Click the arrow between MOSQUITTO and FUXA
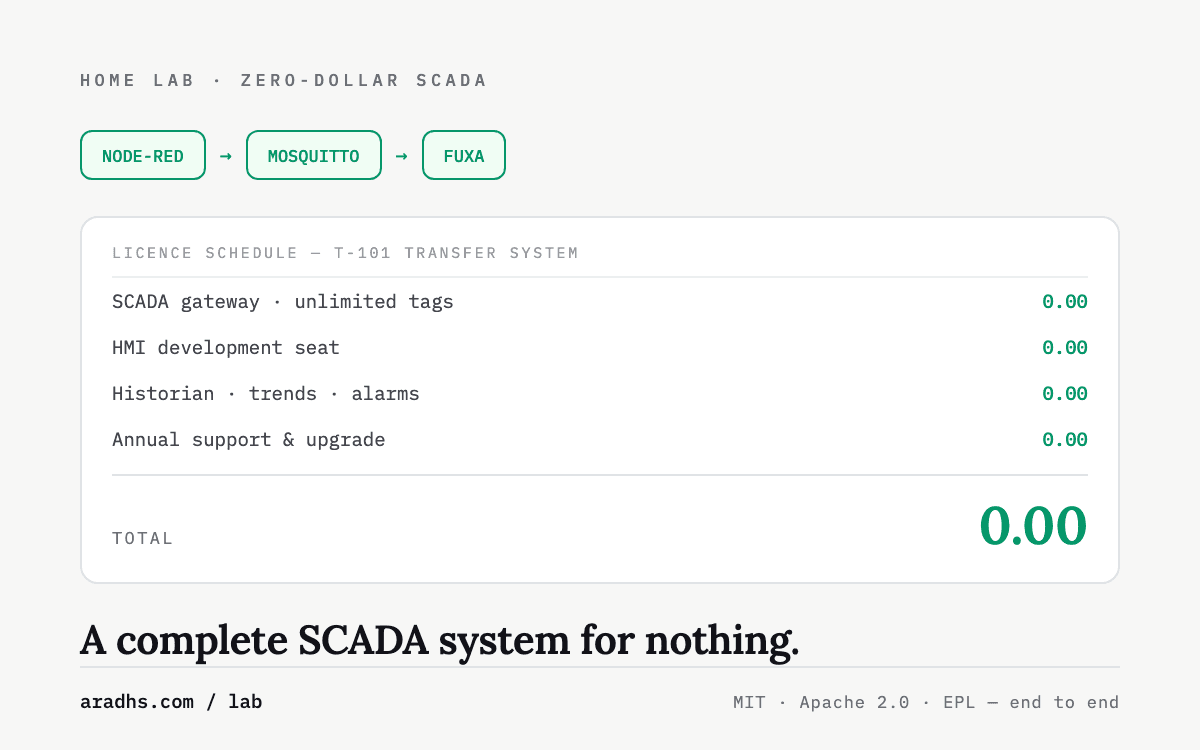Screen dimensions: 1200x750 pyautogui.click(x=402, y=156)
